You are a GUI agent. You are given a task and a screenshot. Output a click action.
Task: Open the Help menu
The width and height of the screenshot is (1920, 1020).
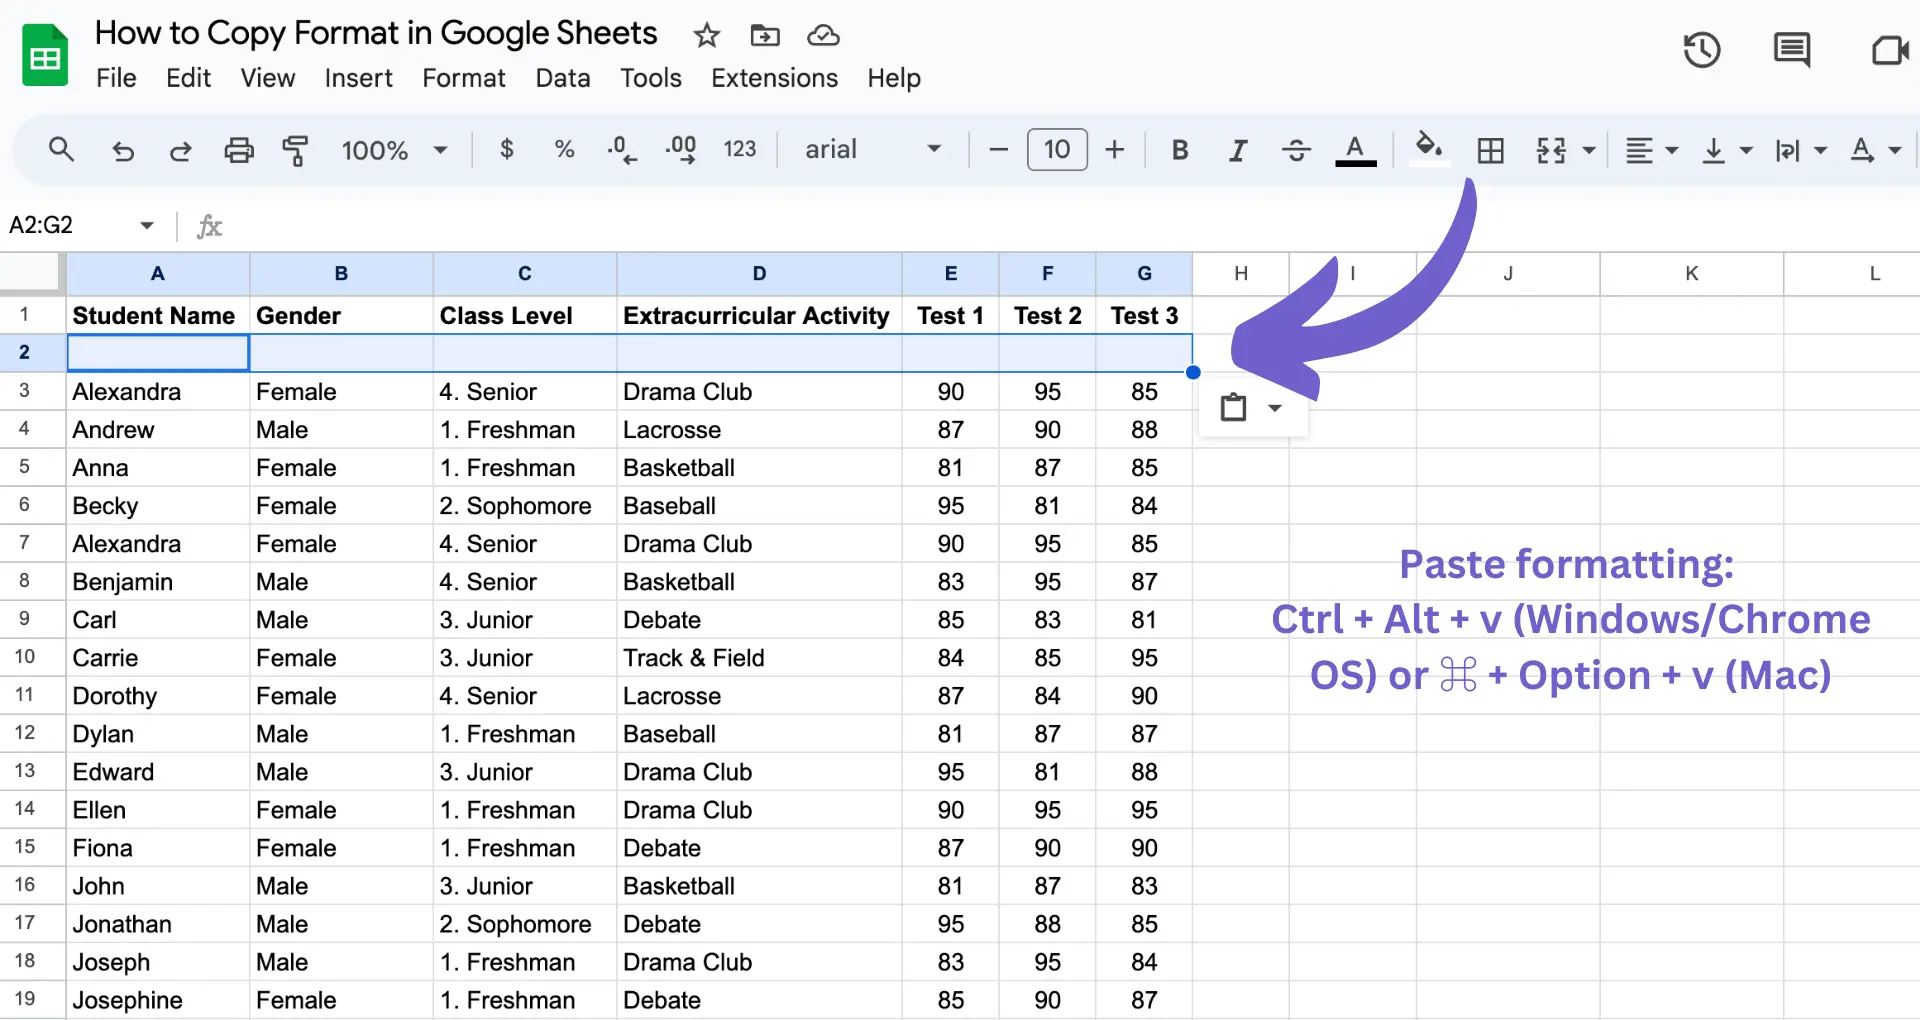tap(894, 78)
